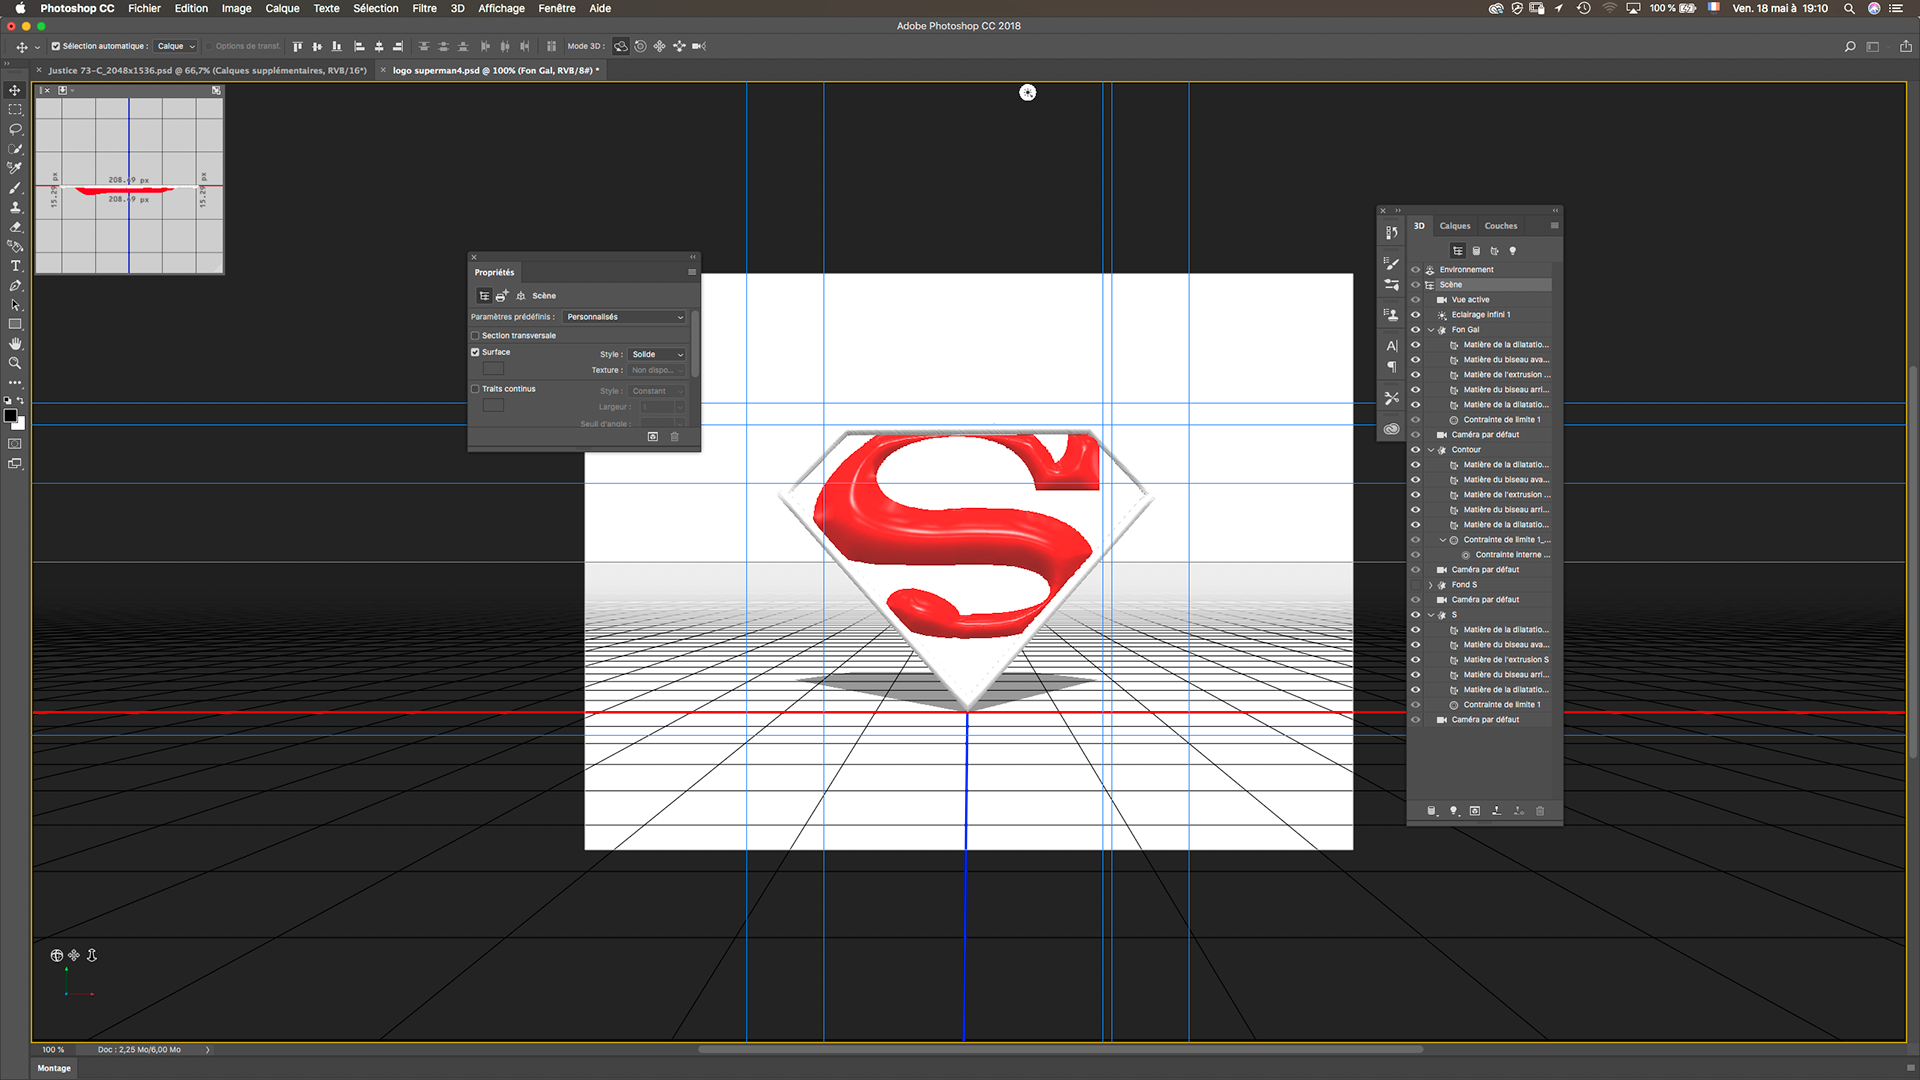The height and width of the screenshot is (1080, 1920).
Task: Click the Slide 3D object mode icon
Action: pyautogui.click(x=679, y=46)
